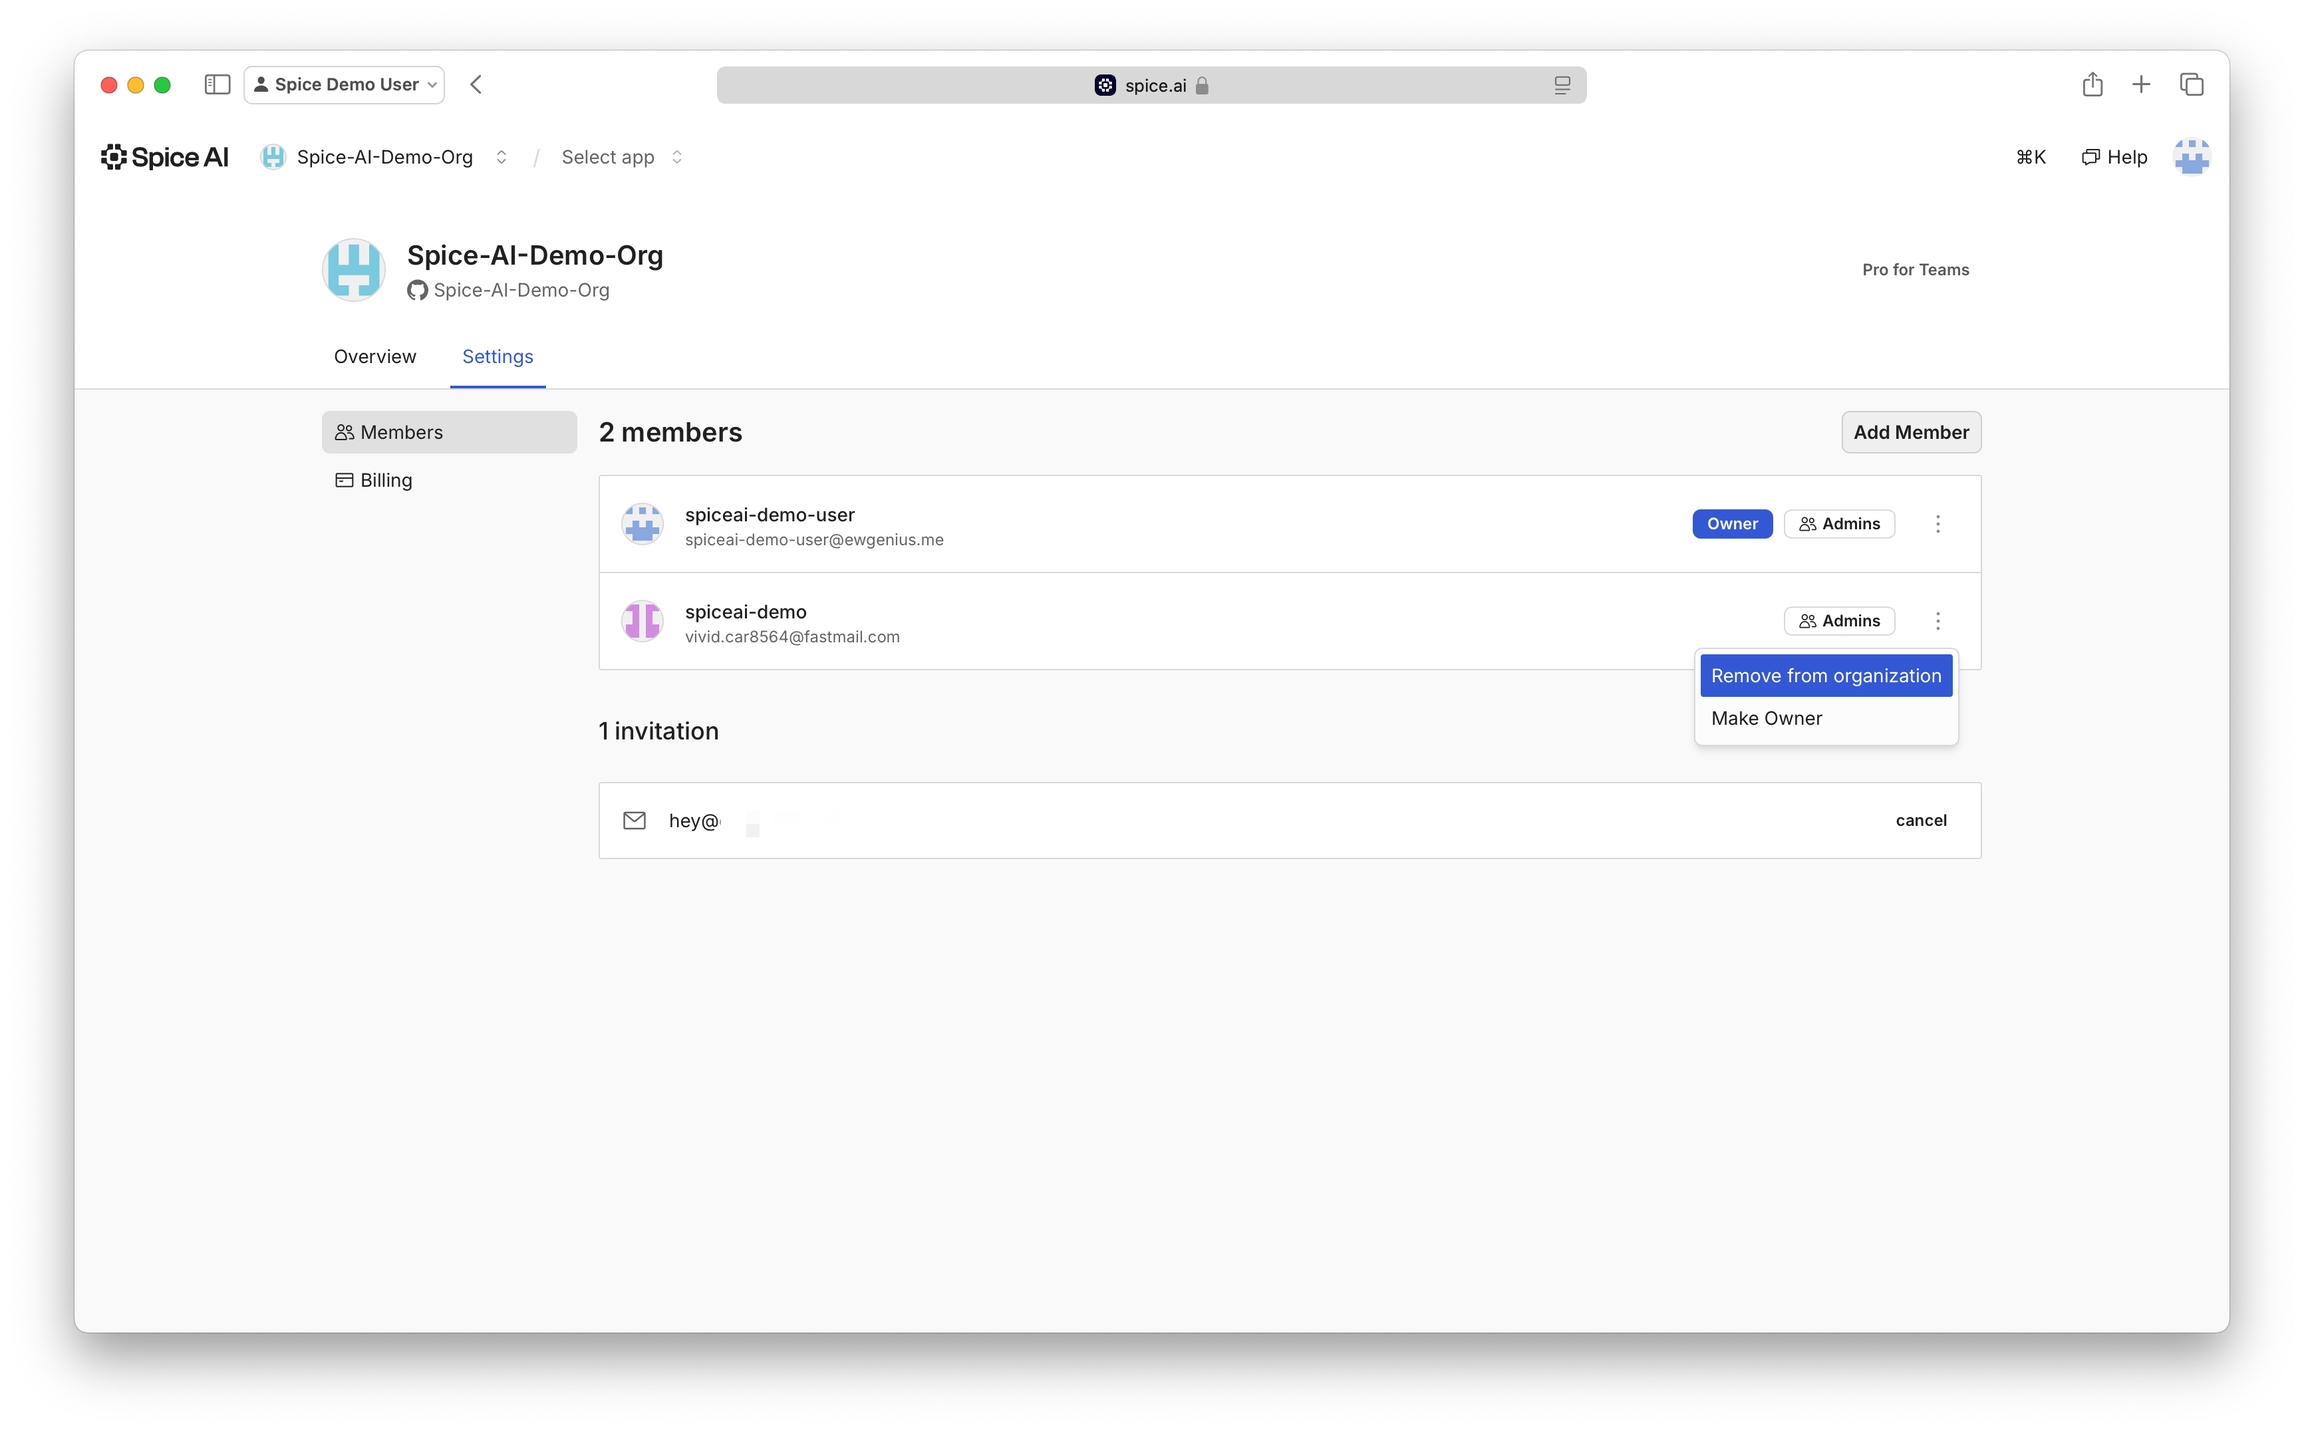
Task: Click the reader icon in the address bar
Action: pos(1562,86)
